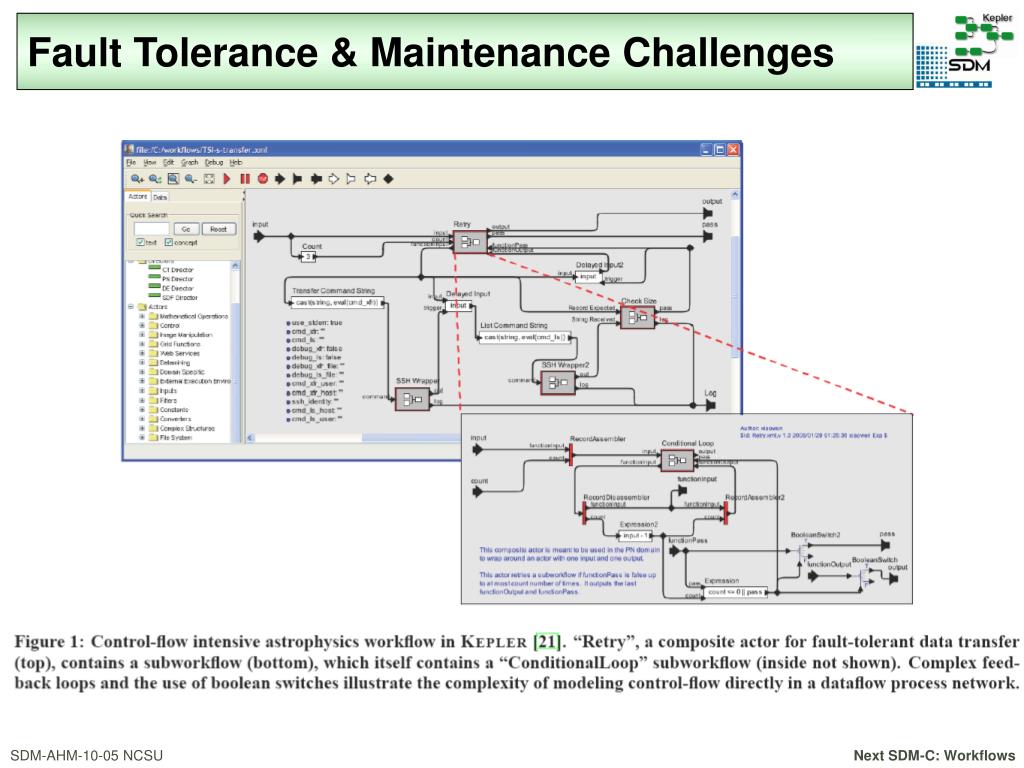Expand the Mathematical Operations folder
The image size is (1024, 768).
pyautogui.click(x=142, y=316)
